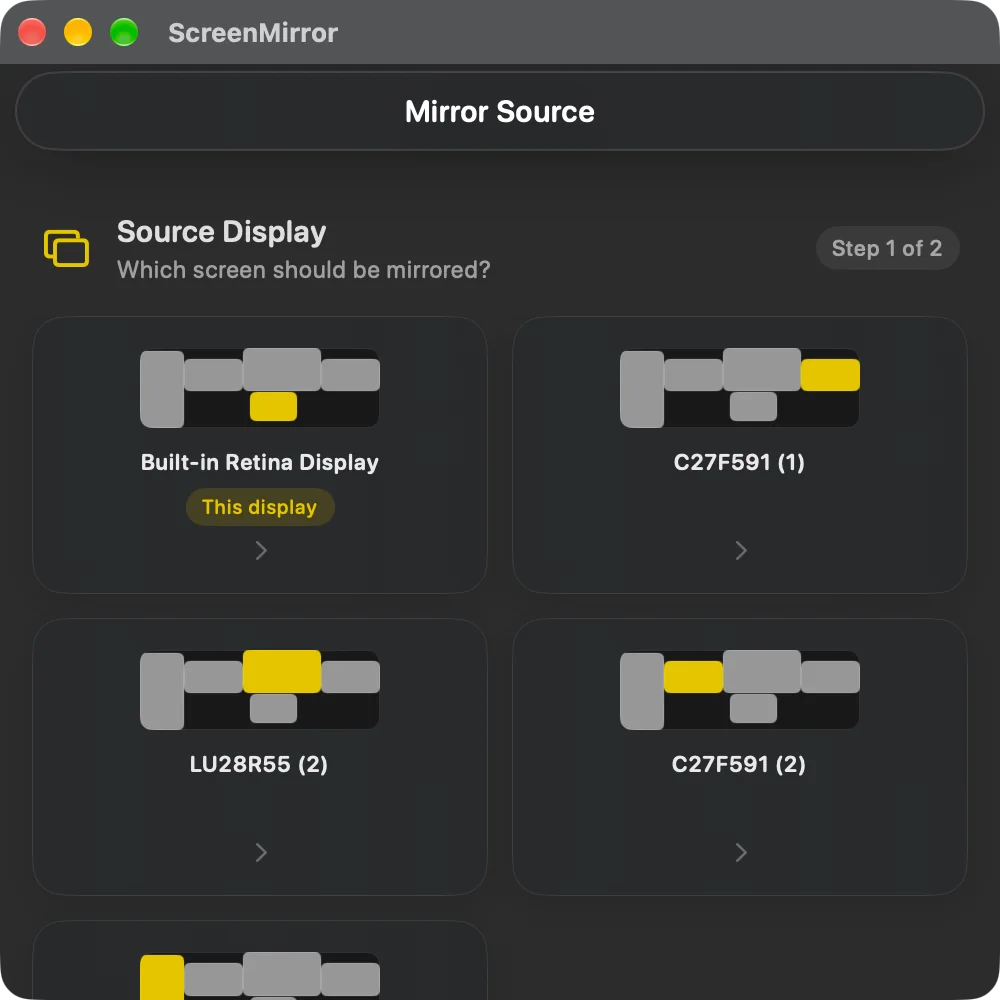Click the Source Display overlapping screens icon
Image resolution: width=1000 pixels, height=1000 pixels.
[x=66, y=249]
